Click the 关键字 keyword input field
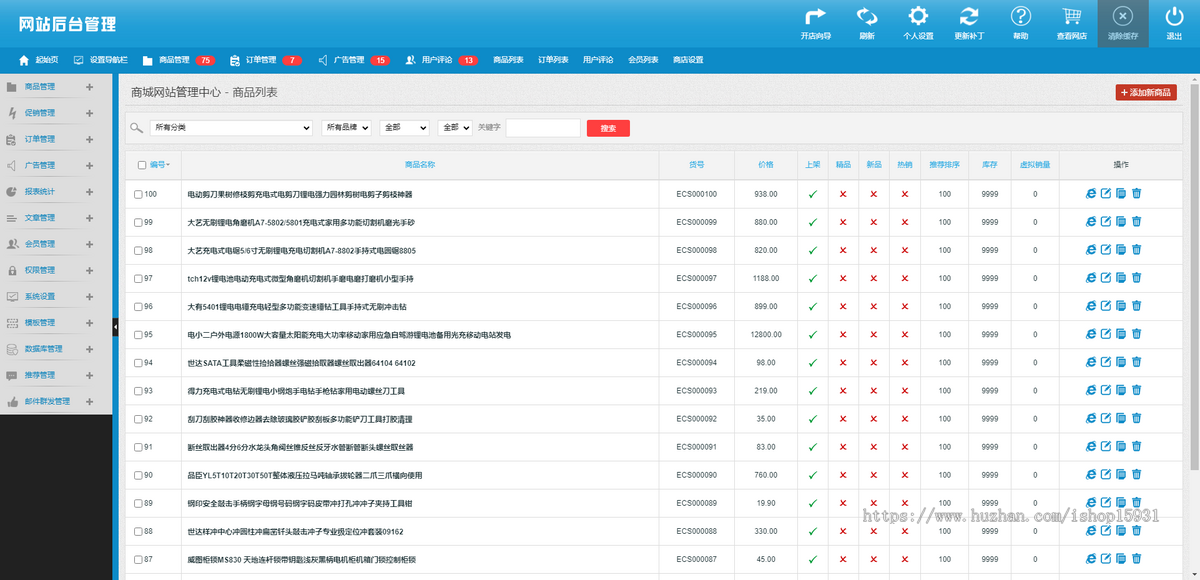This screenshot has width=1200, height=580. [x=543, y=128]
